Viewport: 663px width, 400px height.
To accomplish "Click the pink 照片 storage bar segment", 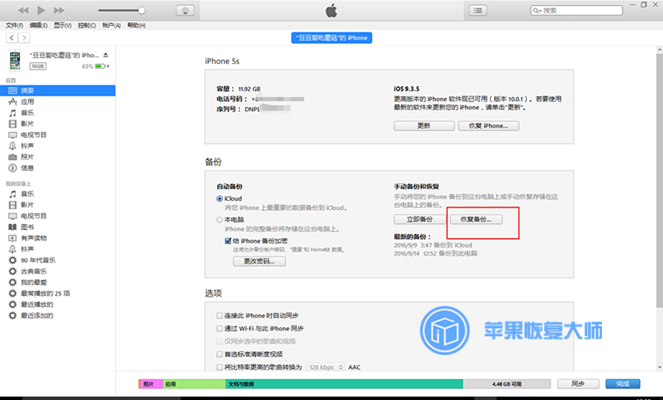I will click(151, 384).
